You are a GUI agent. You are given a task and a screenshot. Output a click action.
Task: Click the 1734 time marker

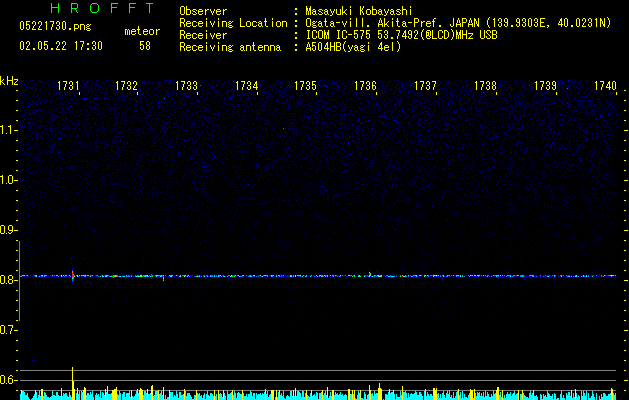pyautogui.click(x=246, y=86)
